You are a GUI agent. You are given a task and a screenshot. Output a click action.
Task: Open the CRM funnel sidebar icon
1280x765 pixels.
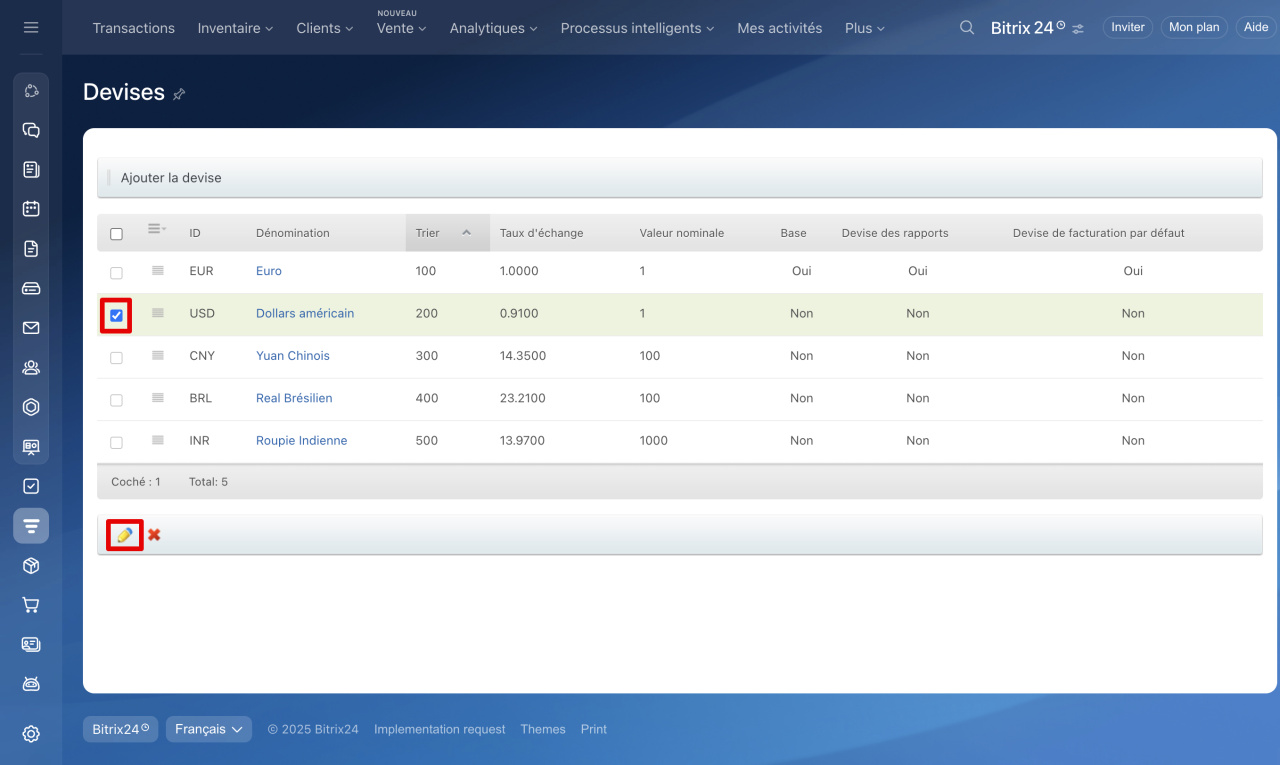pyautogui.click(x=31, y=526)
